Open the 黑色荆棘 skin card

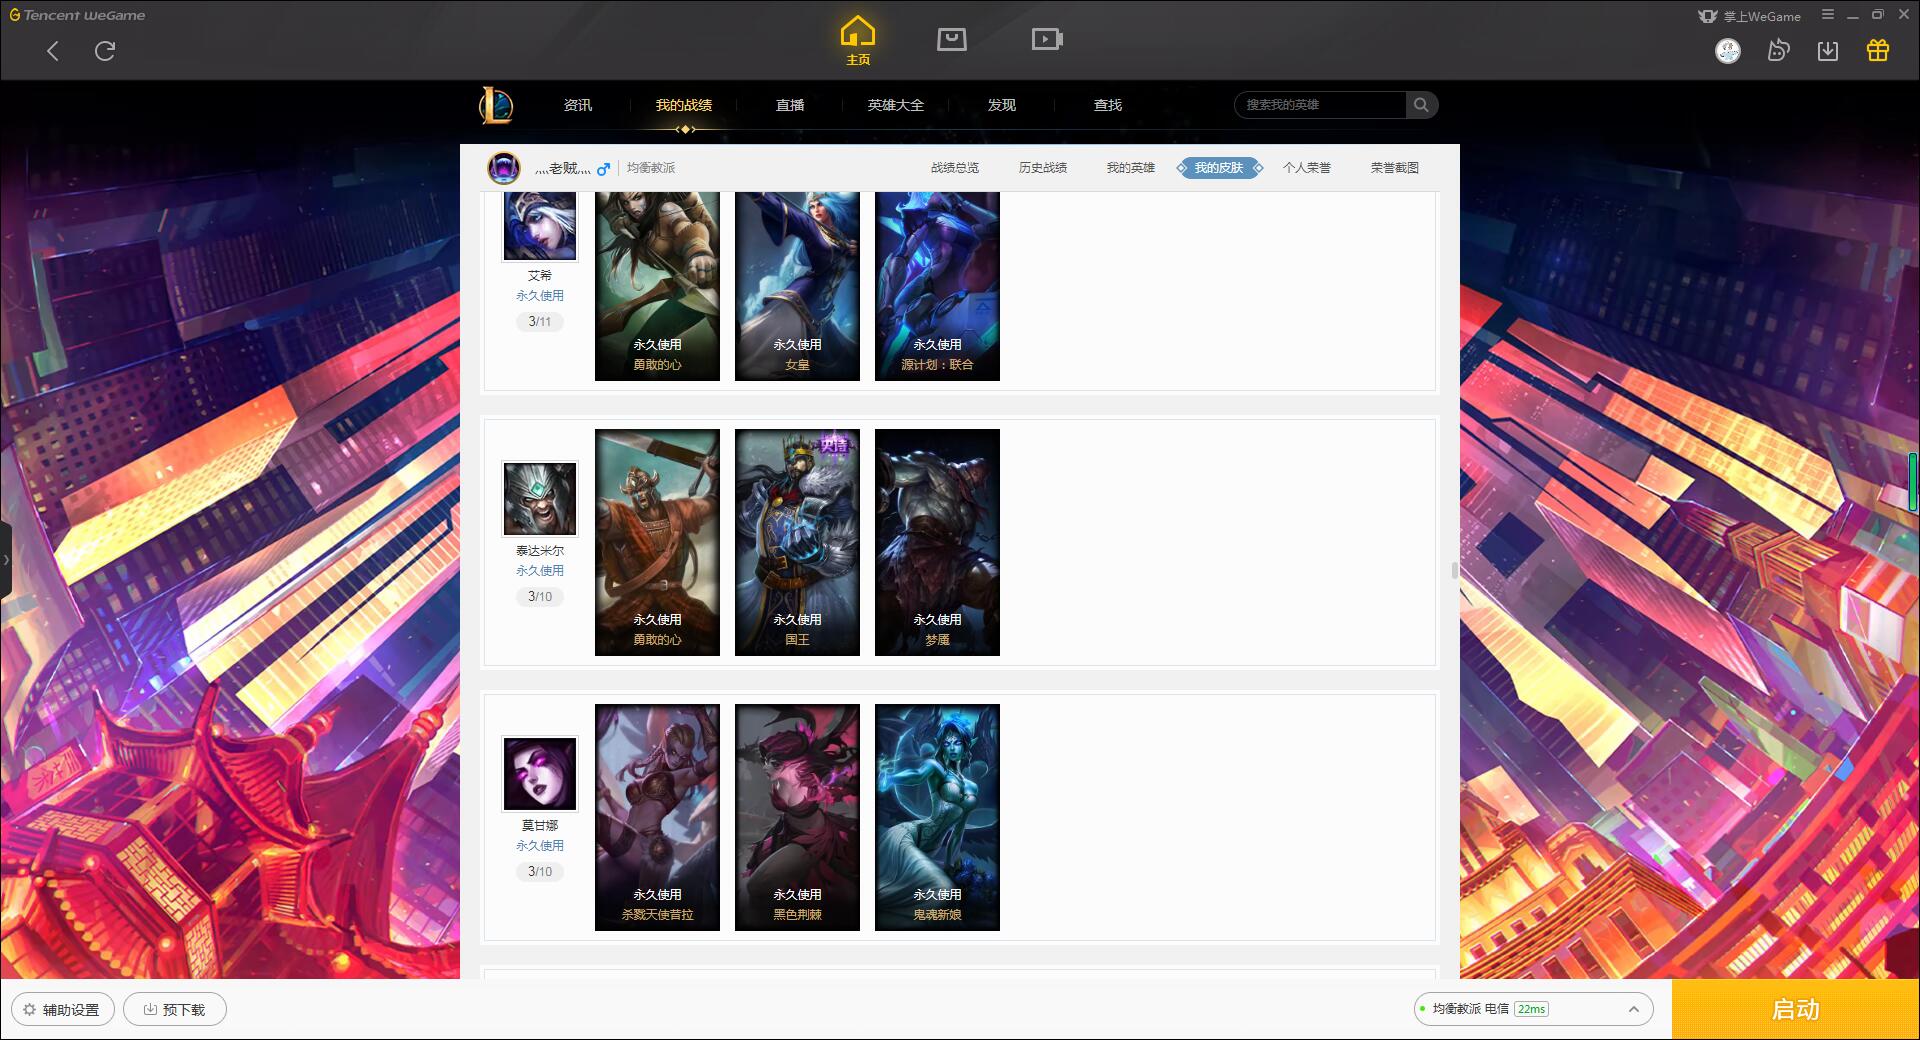click(x=797, y=817)
